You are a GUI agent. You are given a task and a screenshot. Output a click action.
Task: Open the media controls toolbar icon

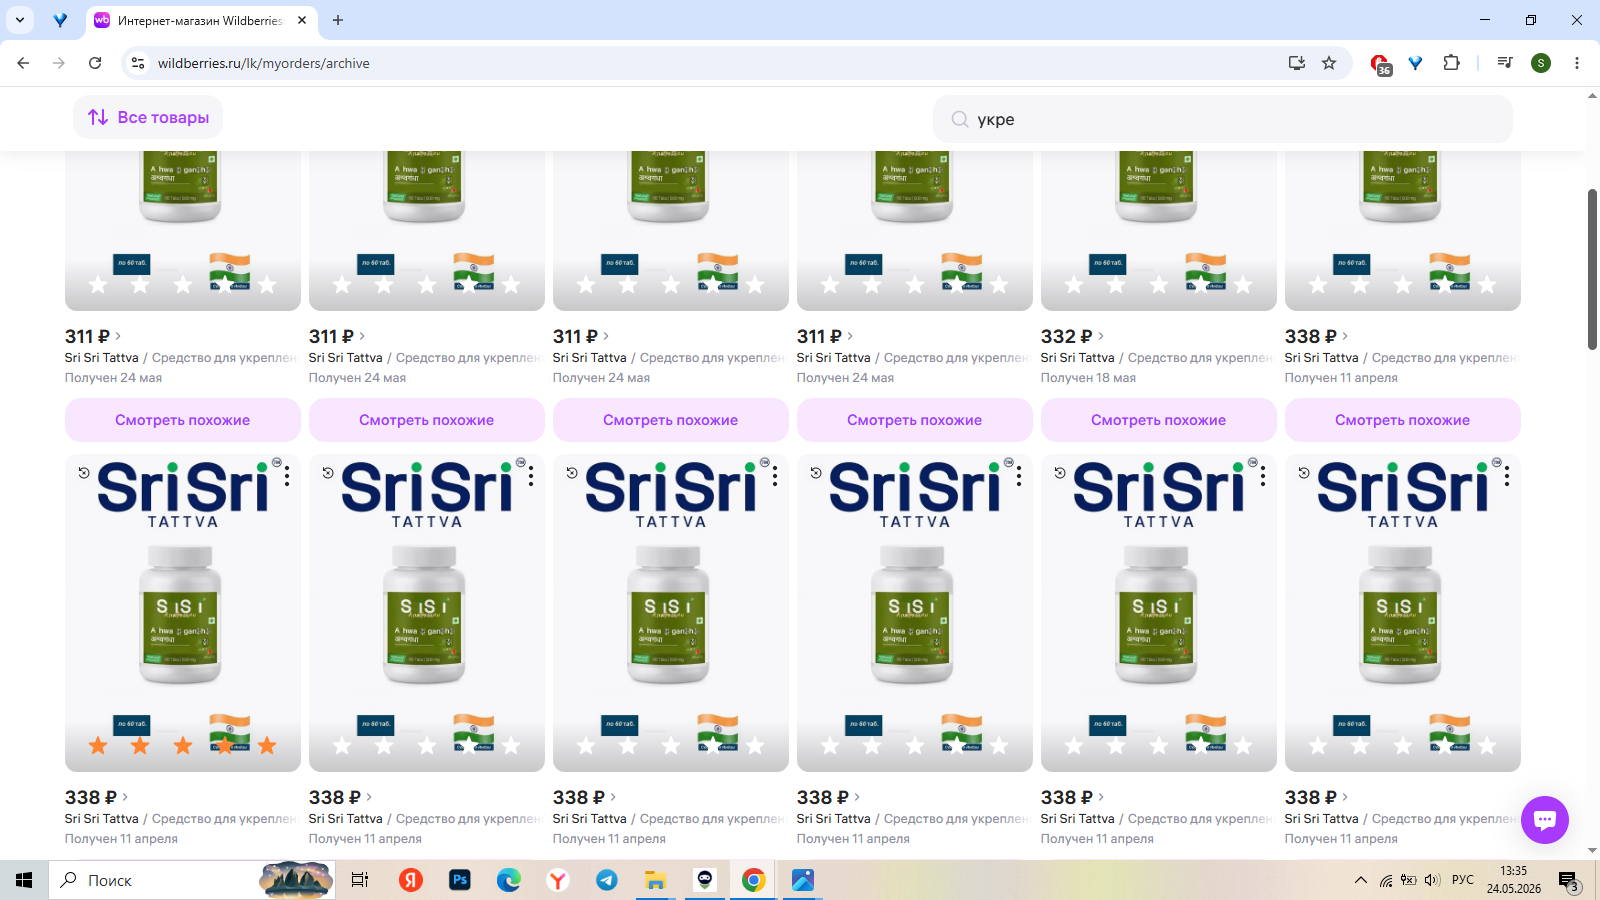coord(1505,63)
